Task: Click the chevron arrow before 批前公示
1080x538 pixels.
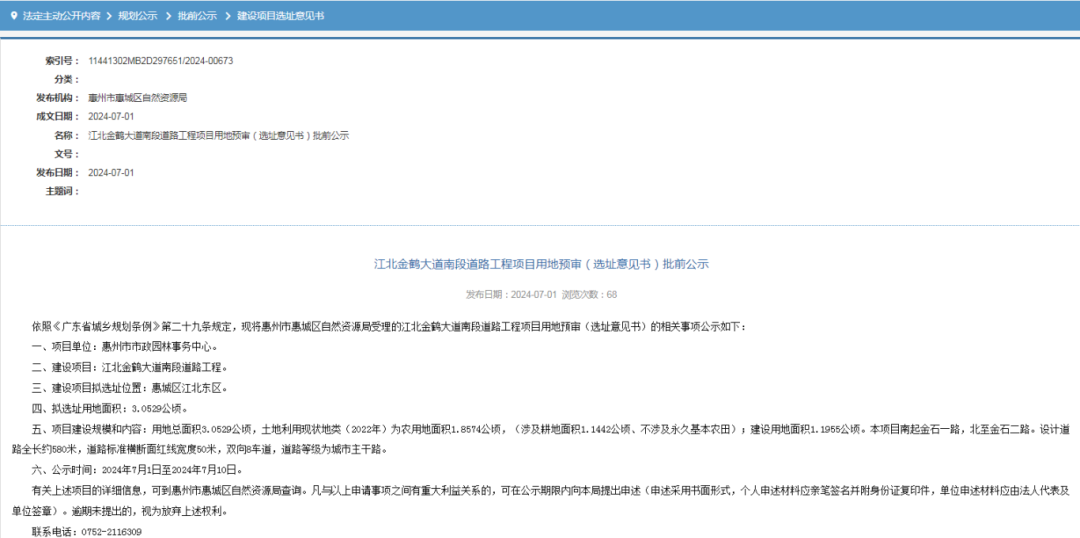Action: tap(167, 17)
